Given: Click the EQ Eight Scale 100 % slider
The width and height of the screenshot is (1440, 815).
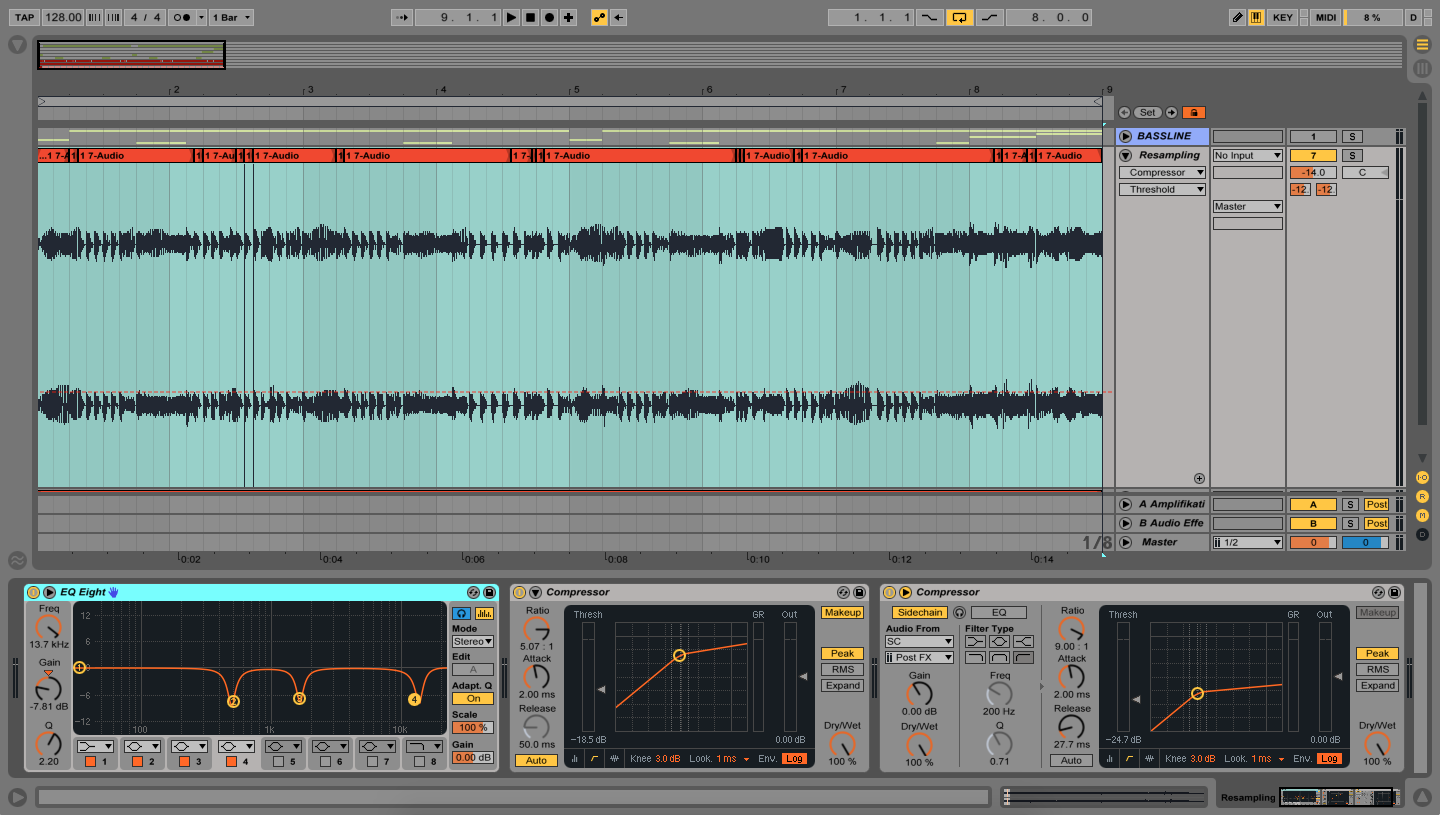Looking at the screenshot, I should click(473, 727).
